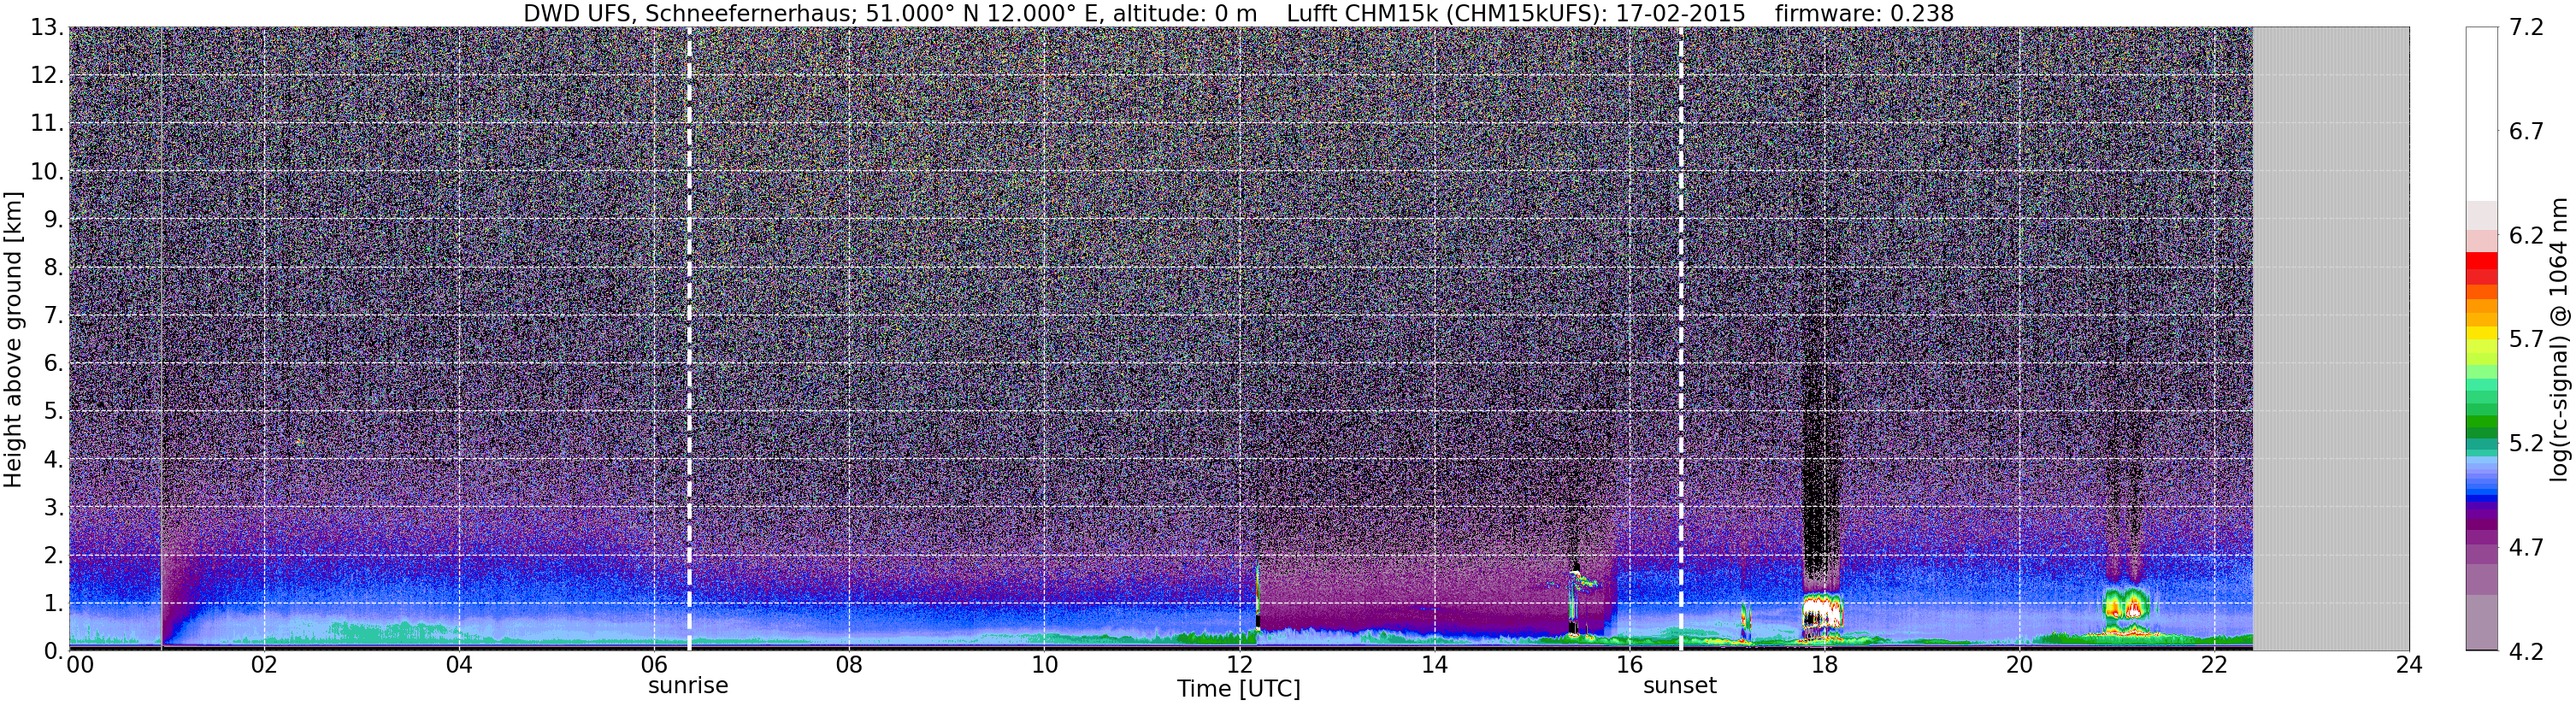Click the grey no-data region after 22 UTC
This screenshot has width=2576, height=706.
[x=2330, y=339]
